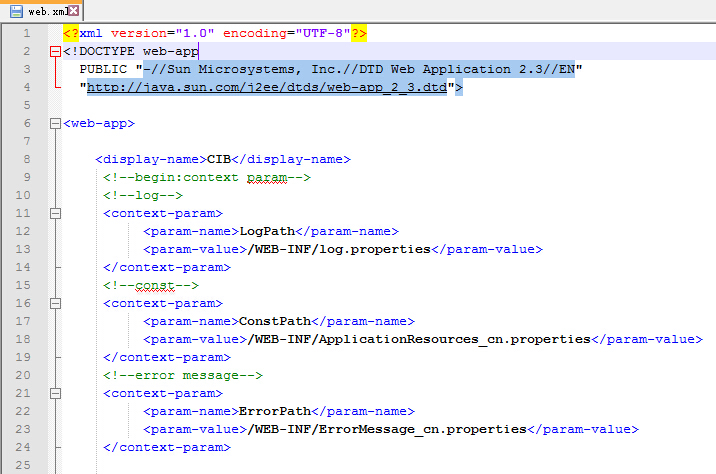Collapse the context-param fold on line 21
The image size is (716, 474).
[x=55, y=393]
